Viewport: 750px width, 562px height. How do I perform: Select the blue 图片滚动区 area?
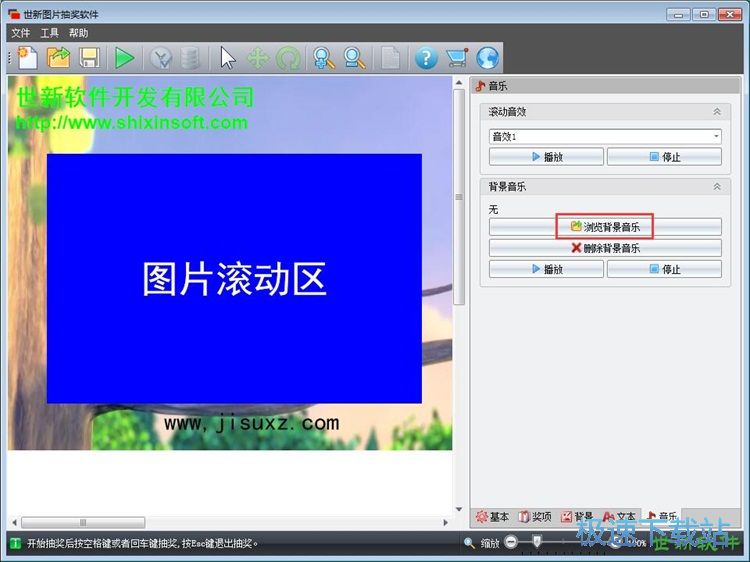(234, 278)
